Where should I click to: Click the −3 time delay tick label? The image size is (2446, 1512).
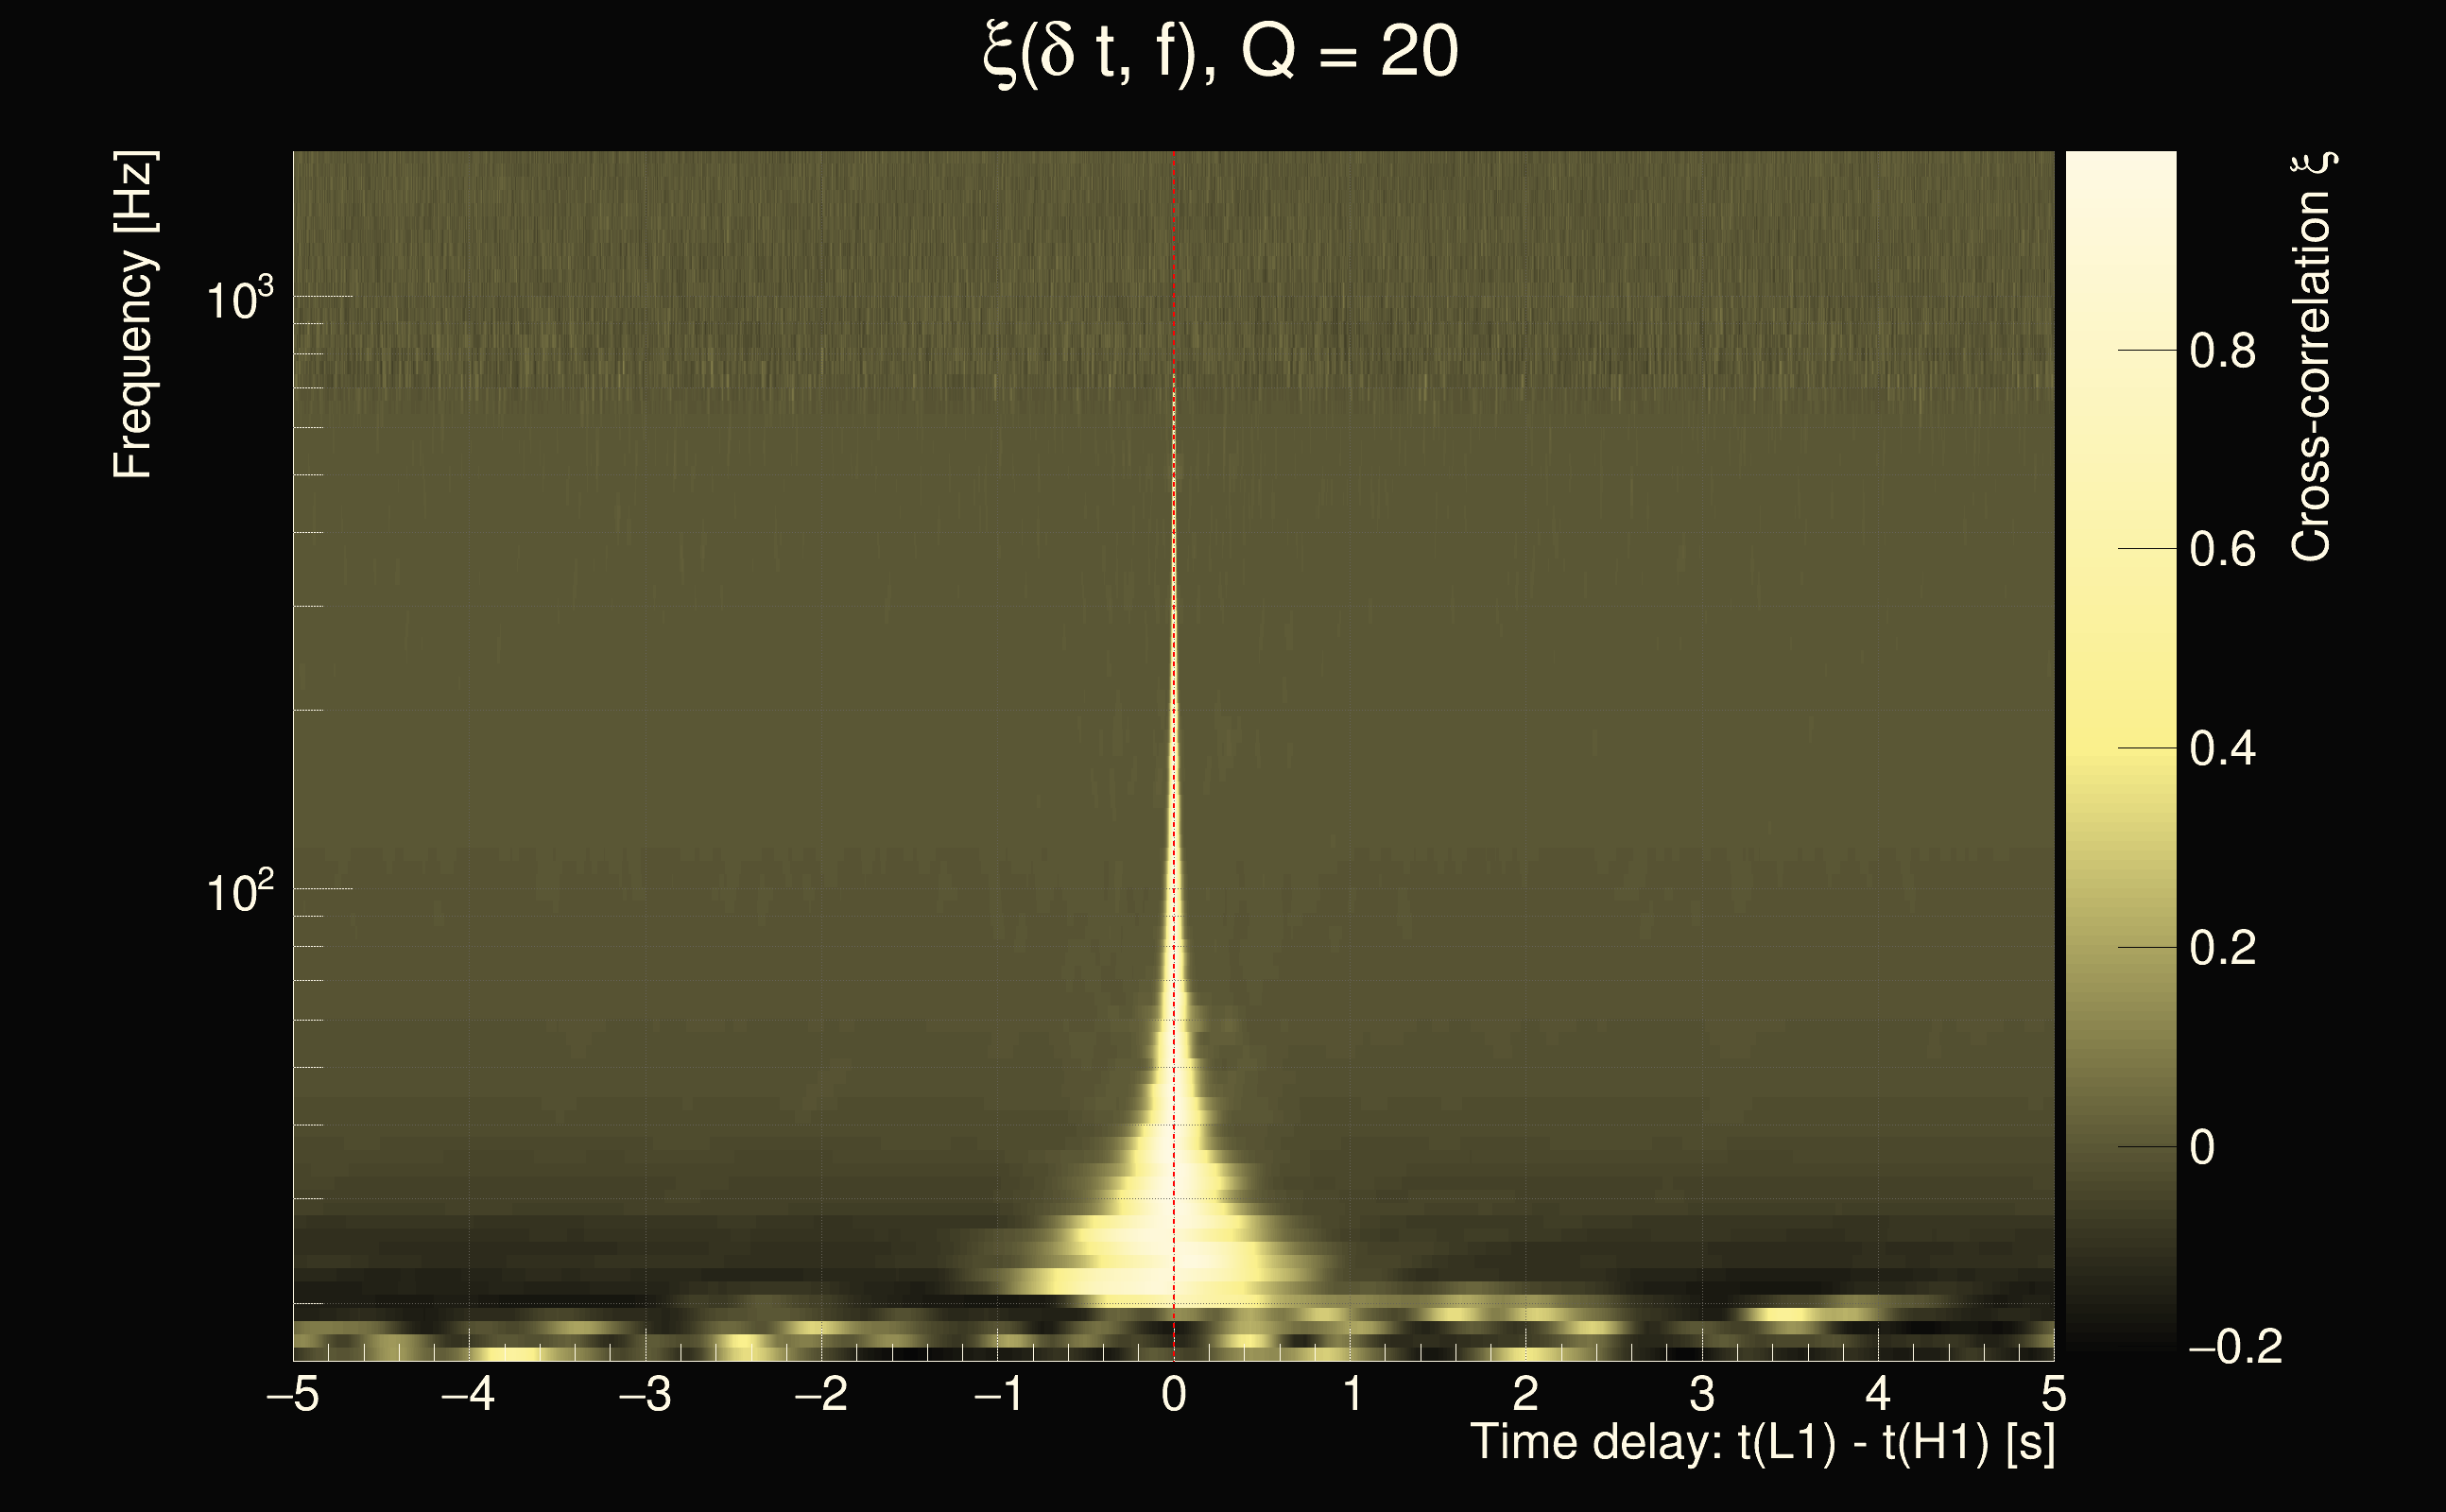point(644,1394)
